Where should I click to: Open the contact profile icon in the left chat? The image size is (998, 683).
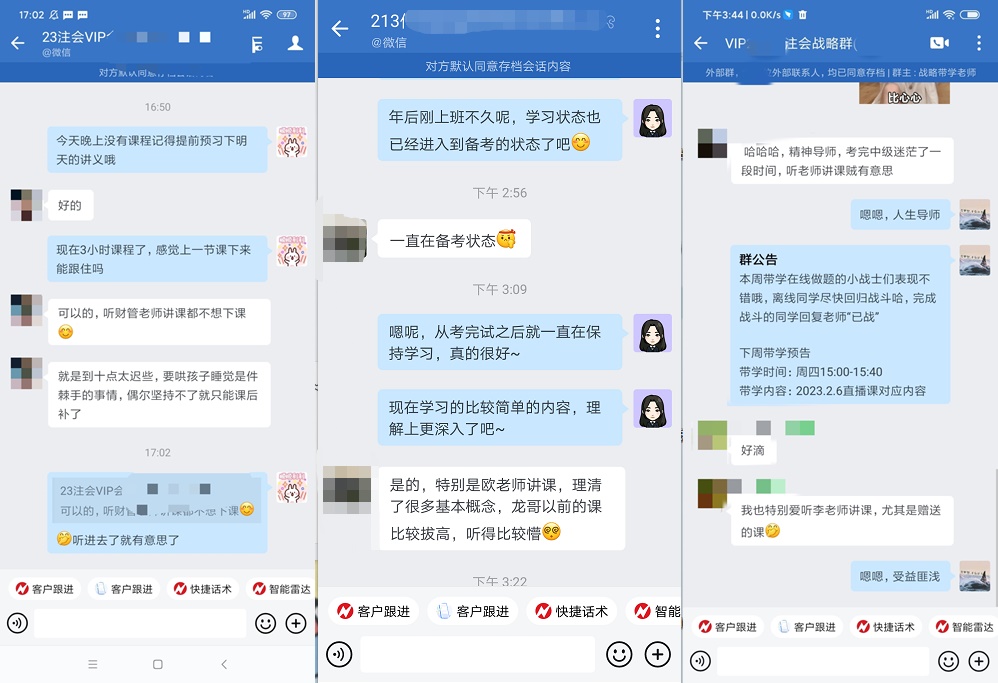point(295,43)
